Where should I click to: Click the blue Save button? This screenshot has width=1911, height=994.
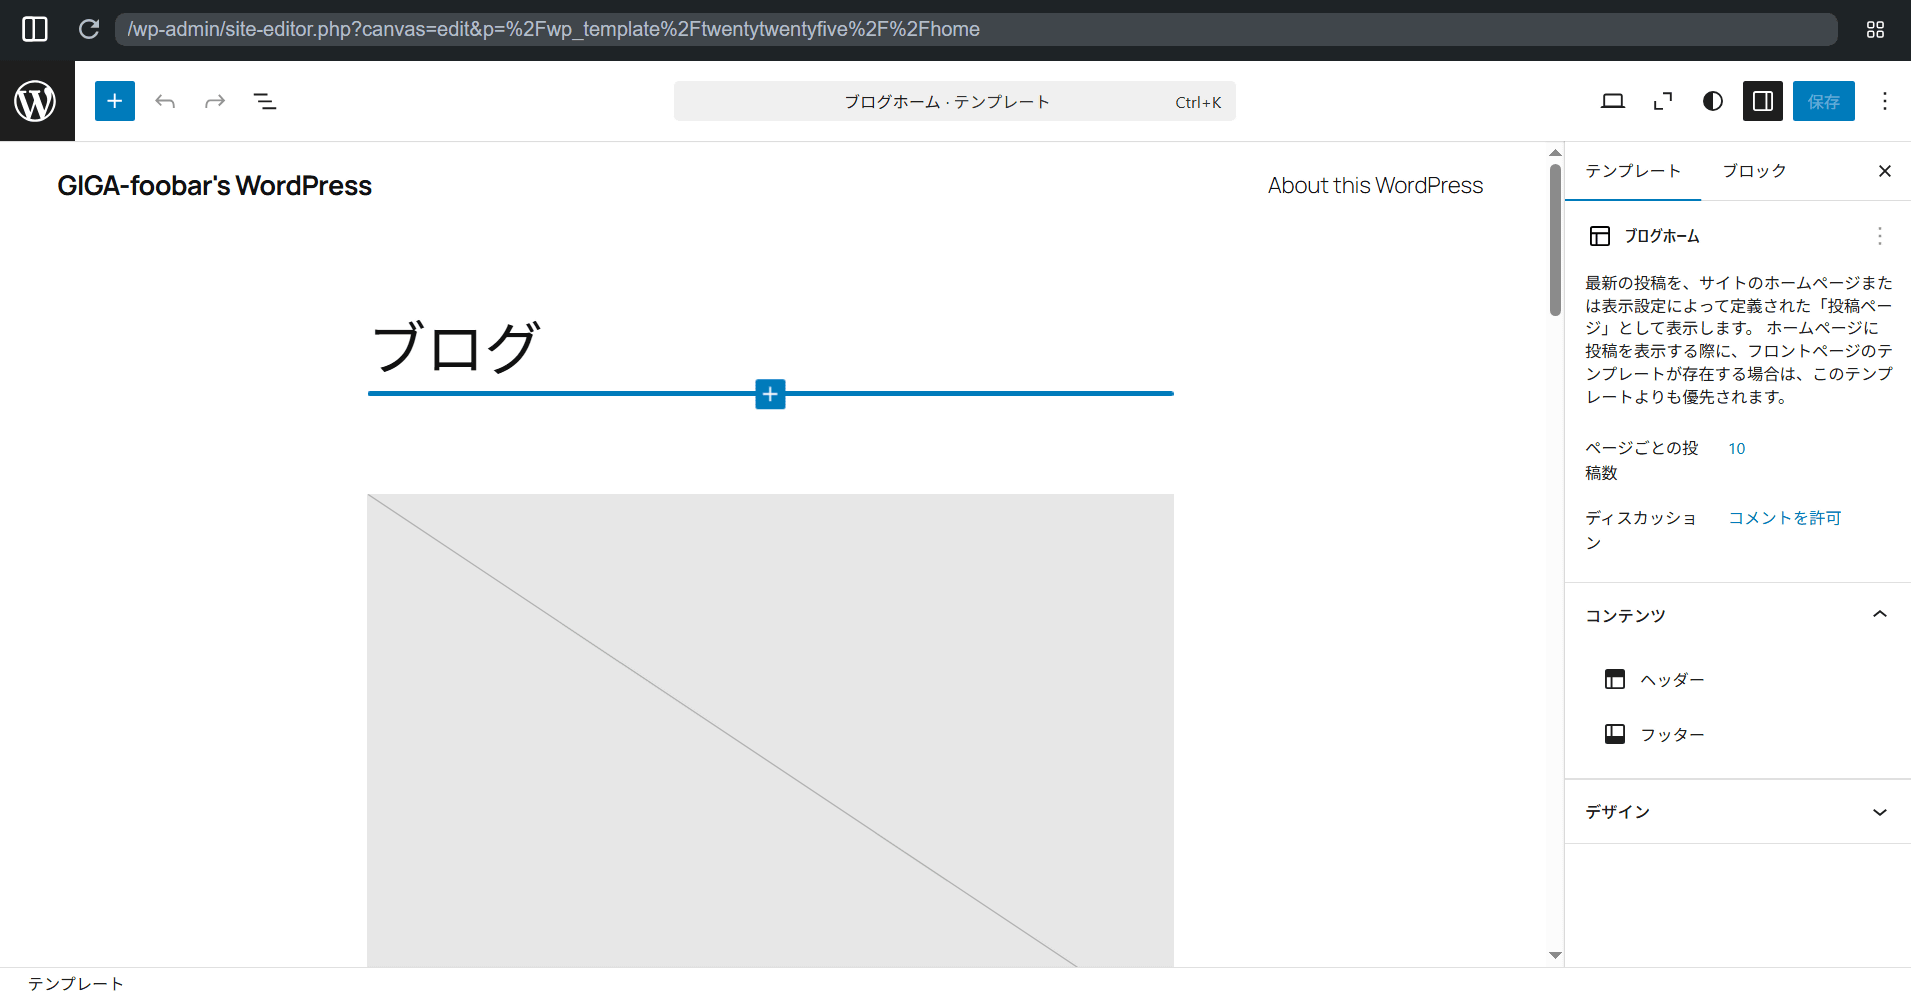[1823, 101]
